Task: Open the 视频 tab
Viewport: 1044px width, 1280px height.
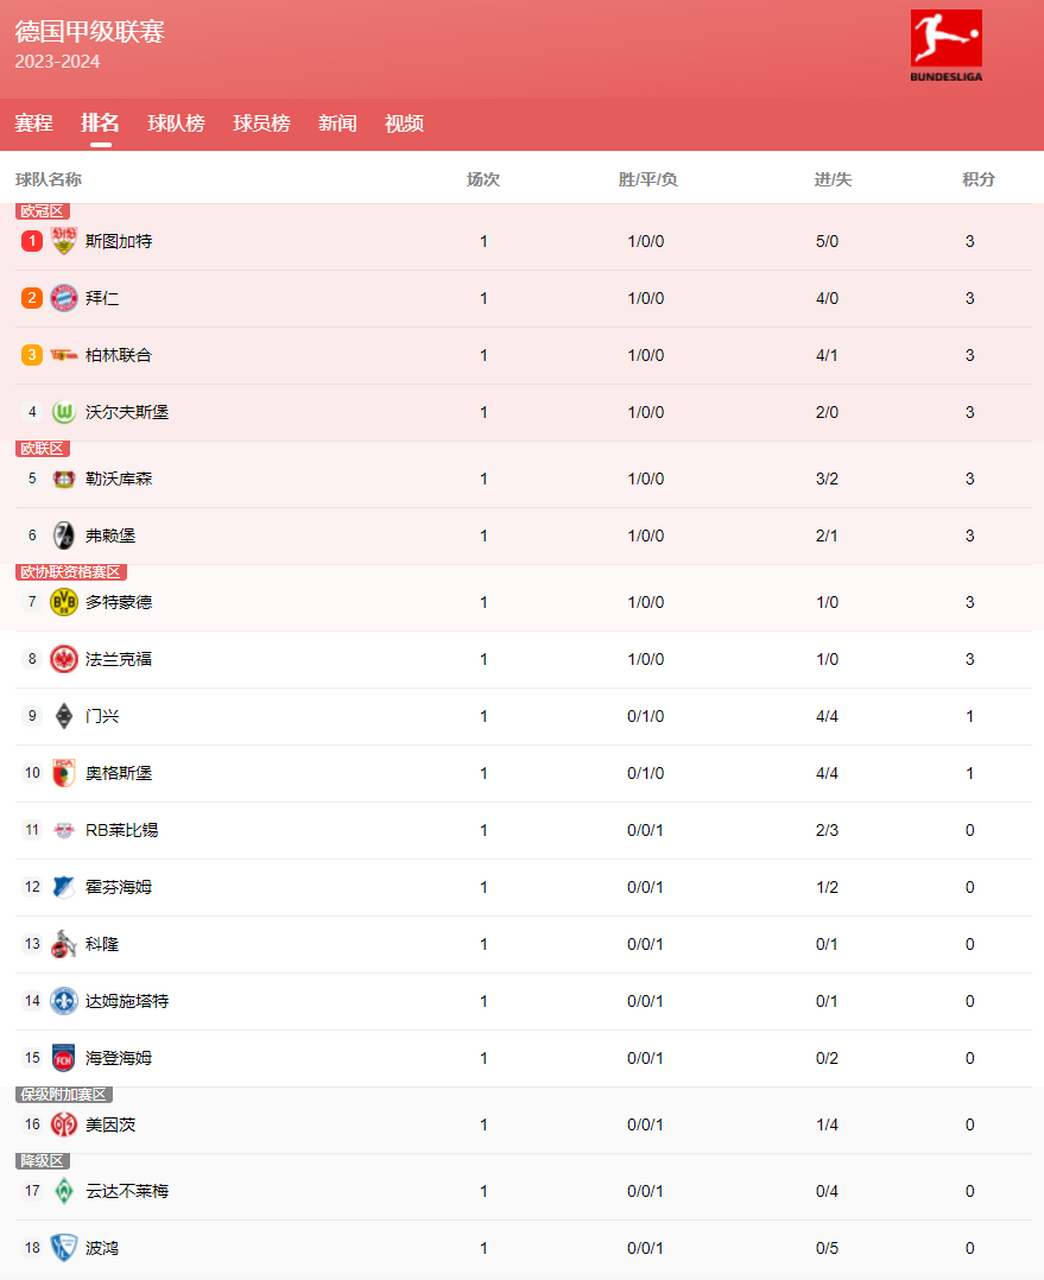Action: (x=404, y=123)
